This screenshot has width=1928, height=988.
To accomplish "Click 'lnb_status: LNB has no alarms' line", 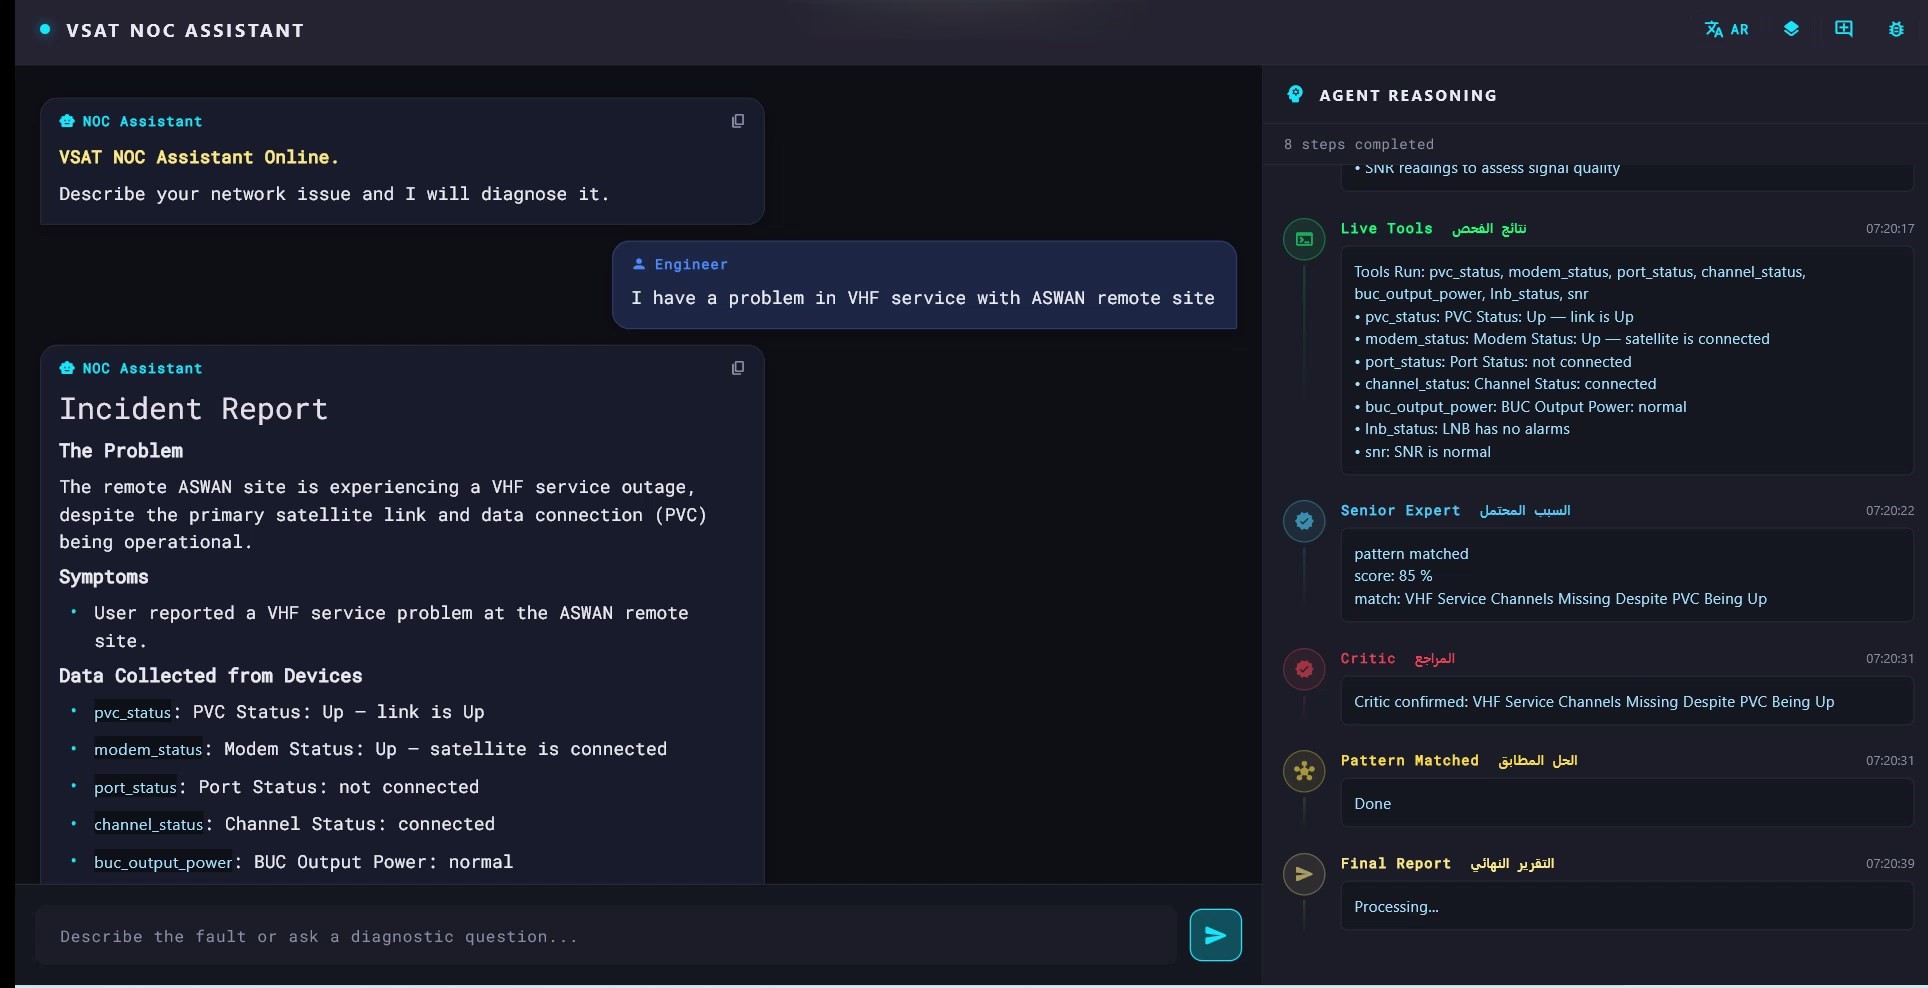I will pyautogui.click(x=1462, y=429).
